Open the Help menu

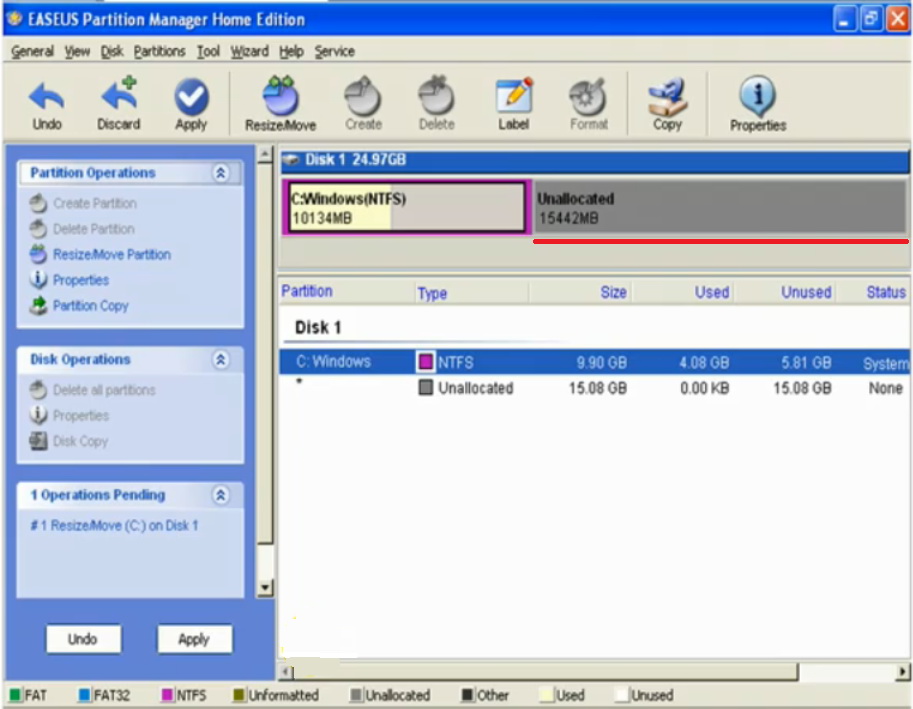[x=291, y=51]
